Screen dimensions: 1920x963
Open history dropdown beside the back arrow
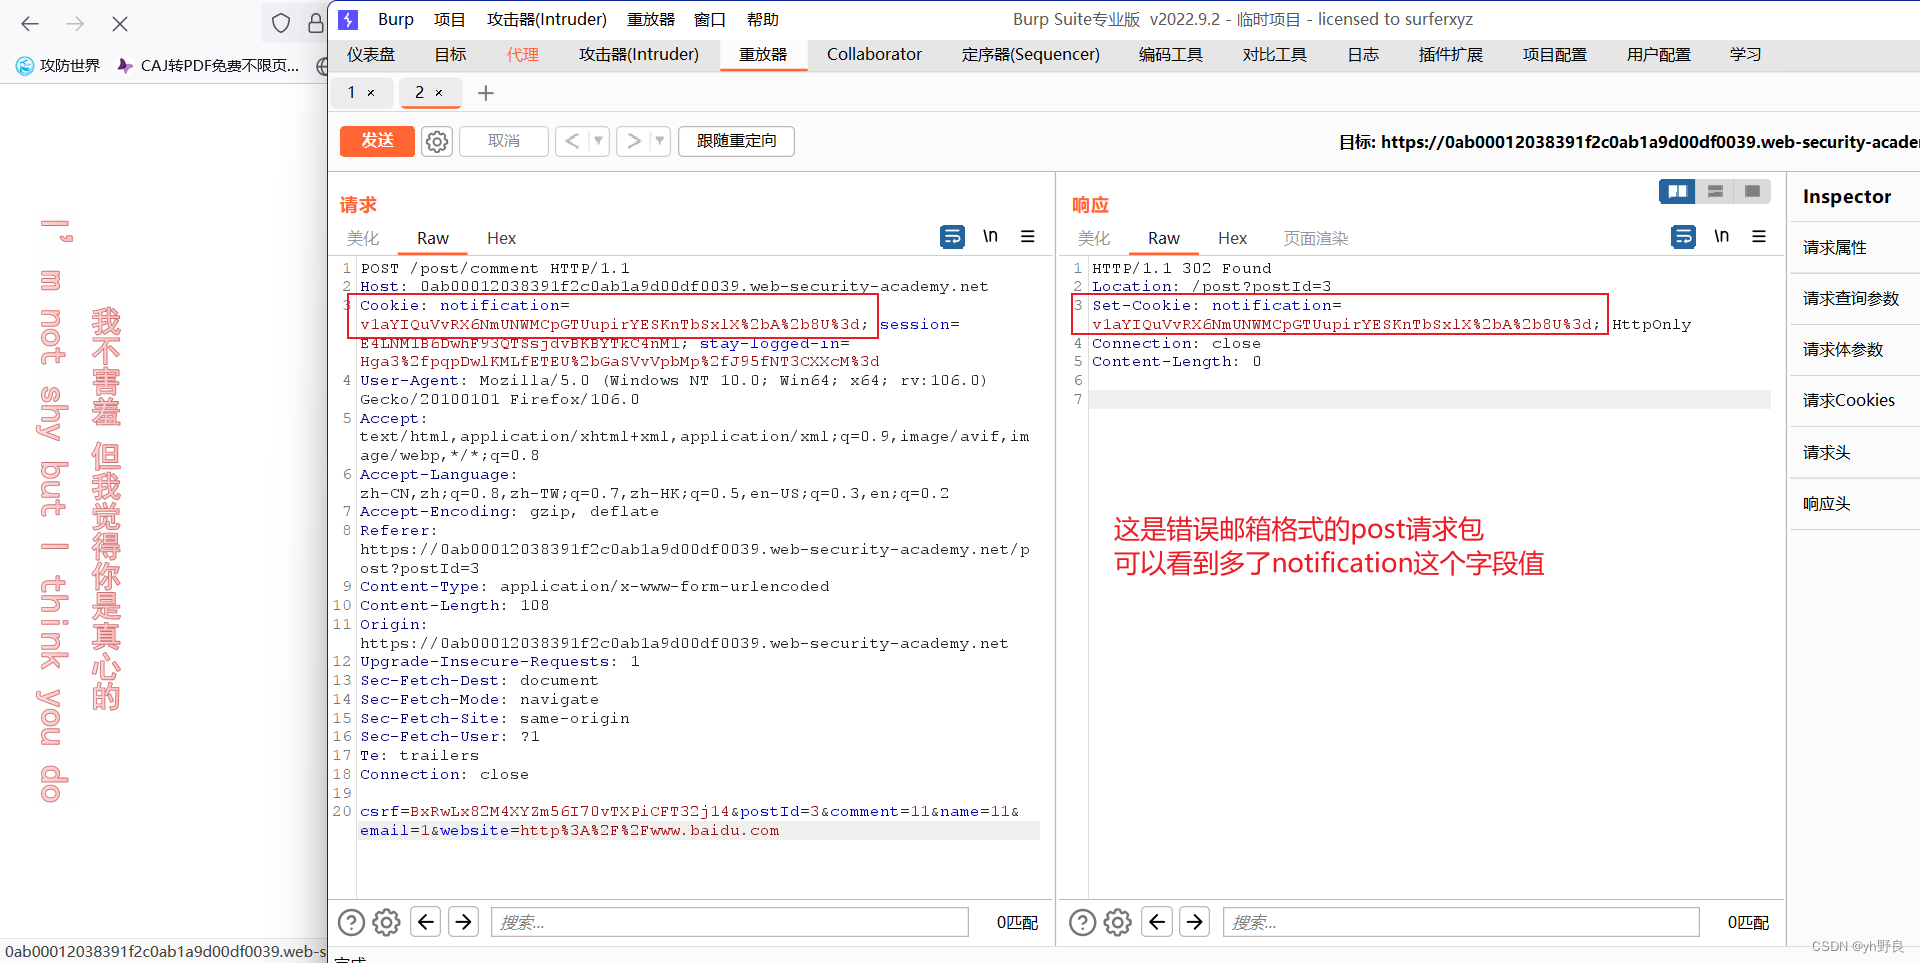(x=599, y=141)
